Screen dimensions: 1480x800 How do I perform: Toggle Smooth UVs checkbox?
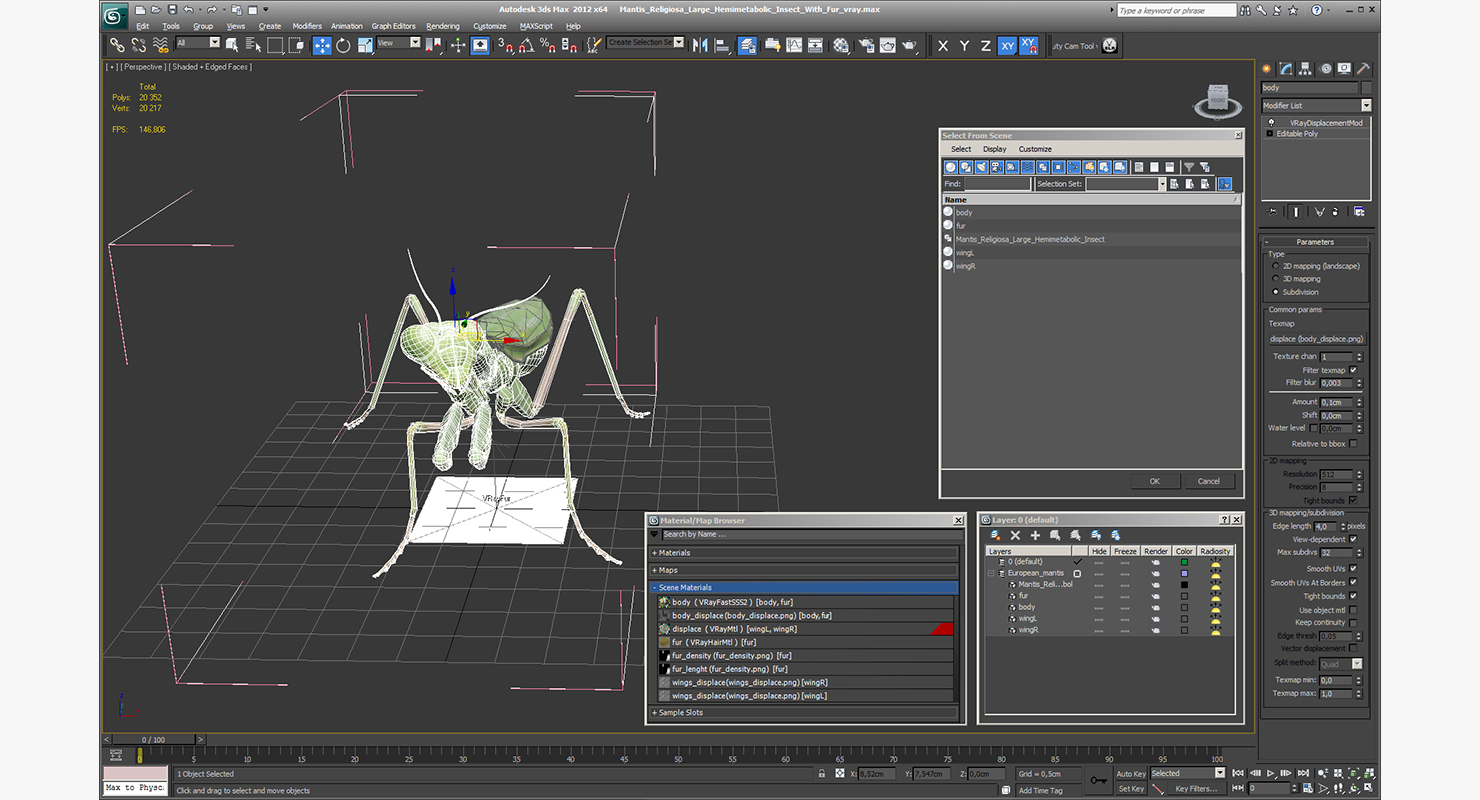click(x=1353, y=569)
